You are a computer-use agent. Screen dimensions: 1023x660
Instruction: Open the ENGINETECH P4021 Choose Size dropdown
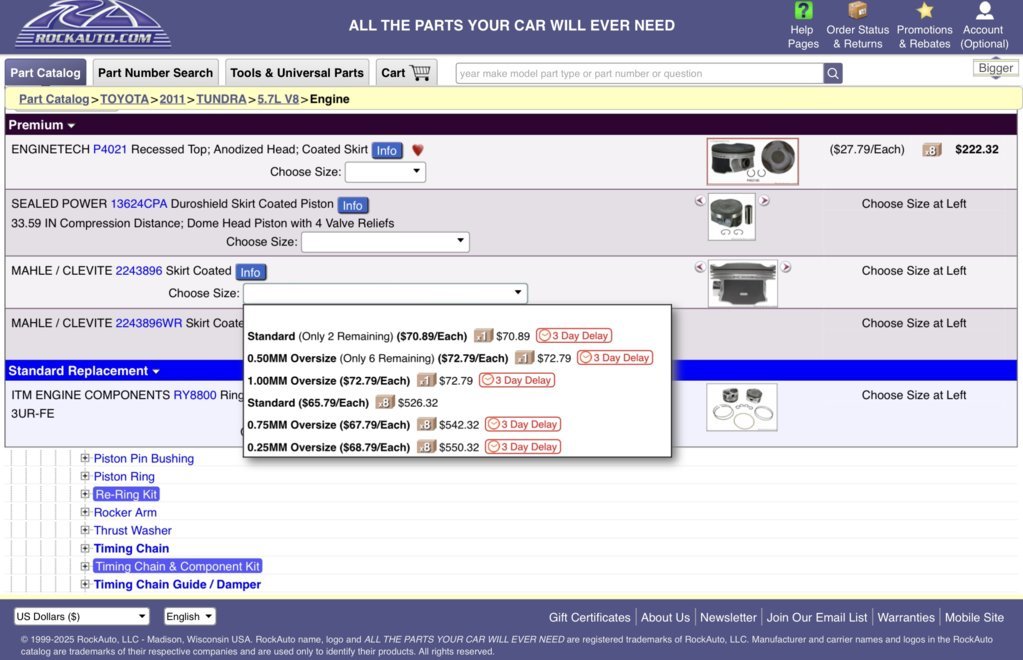click(x=385, y=172)
